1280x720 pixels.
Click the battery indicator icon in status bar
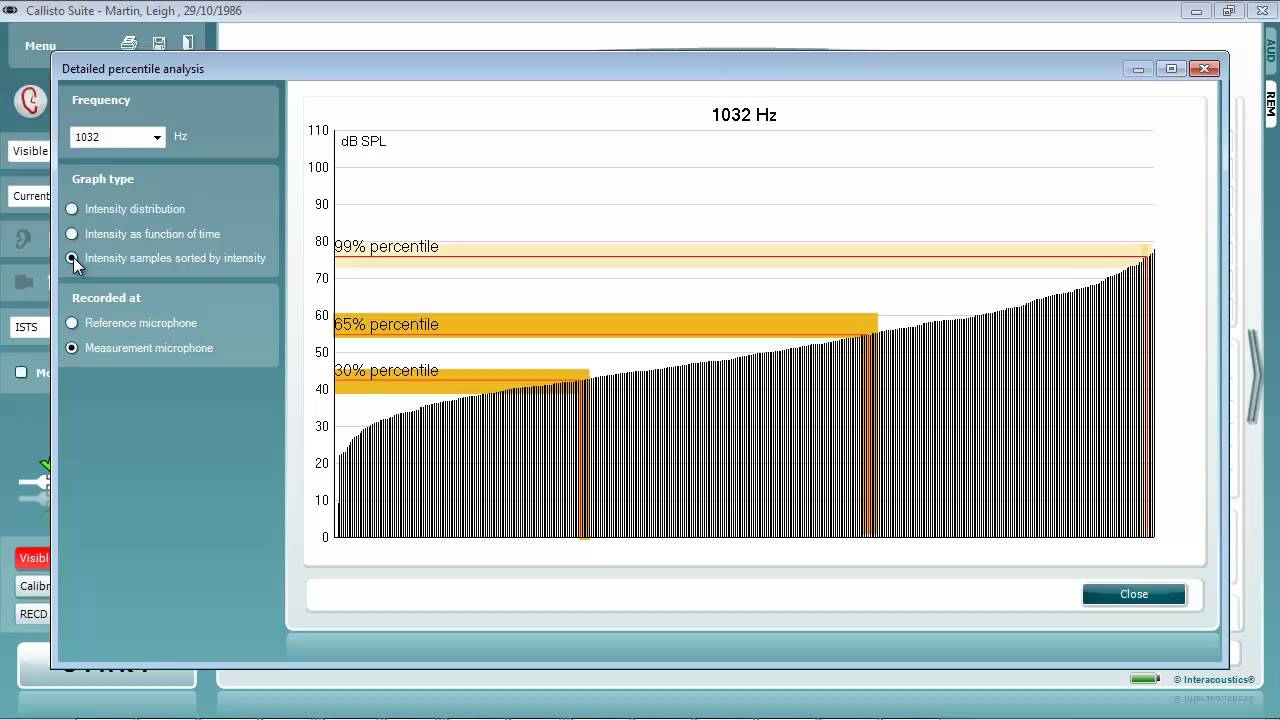1145,679
